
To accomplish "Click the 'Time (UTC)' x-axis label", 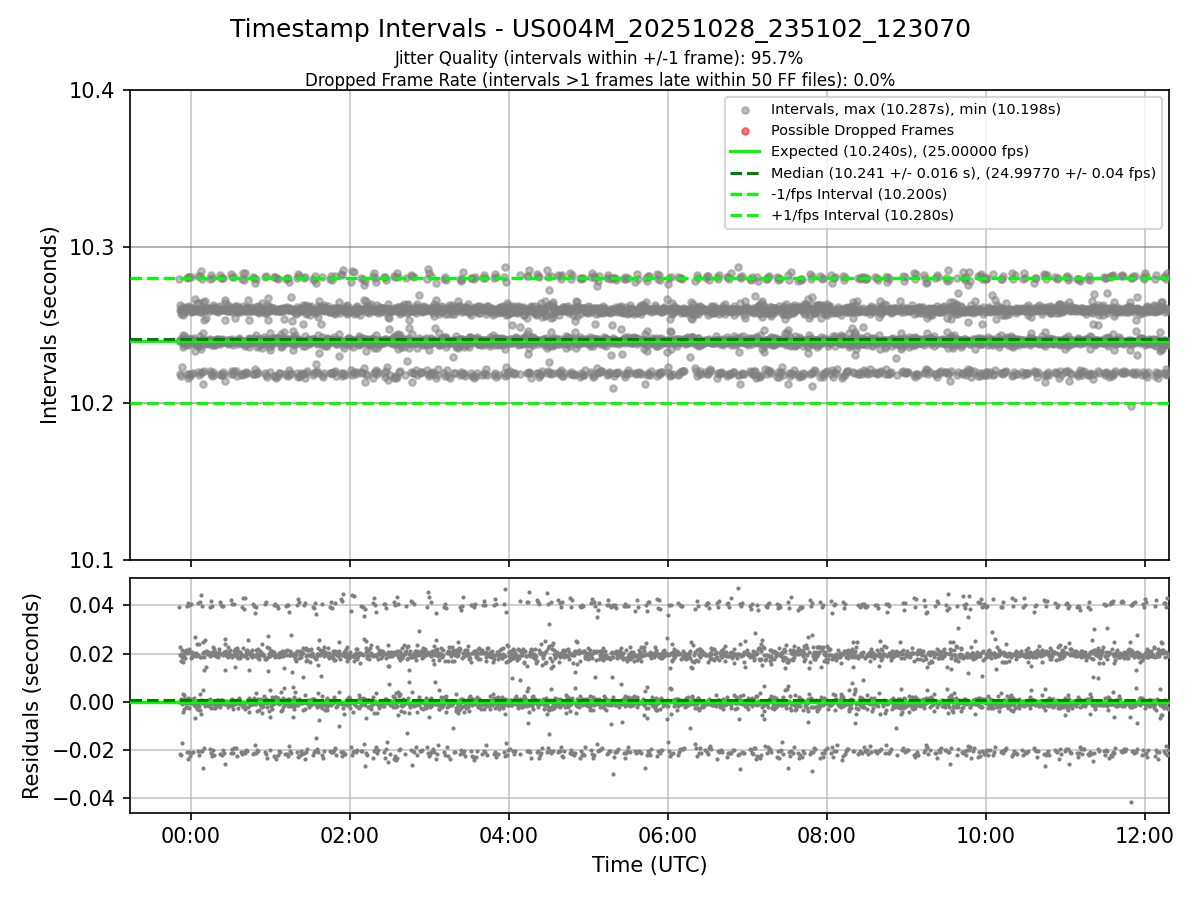I will coord(649,865).
